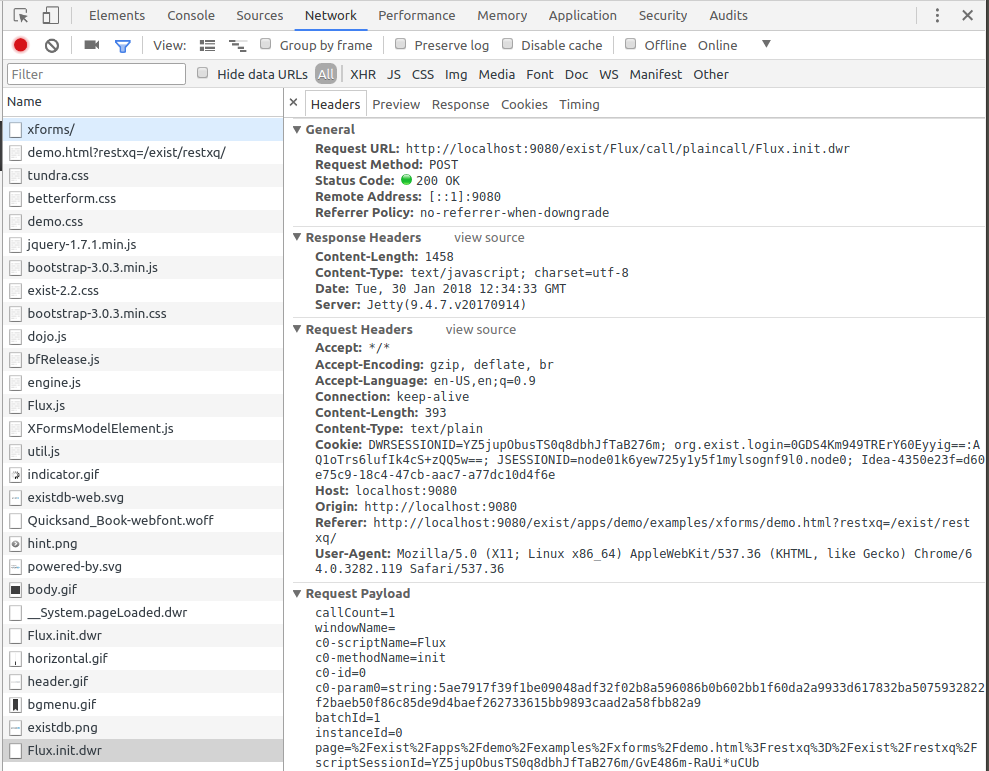The image size is (989, 771).
Task: Enable Preserve log checkbox
Action: (401, 44)
